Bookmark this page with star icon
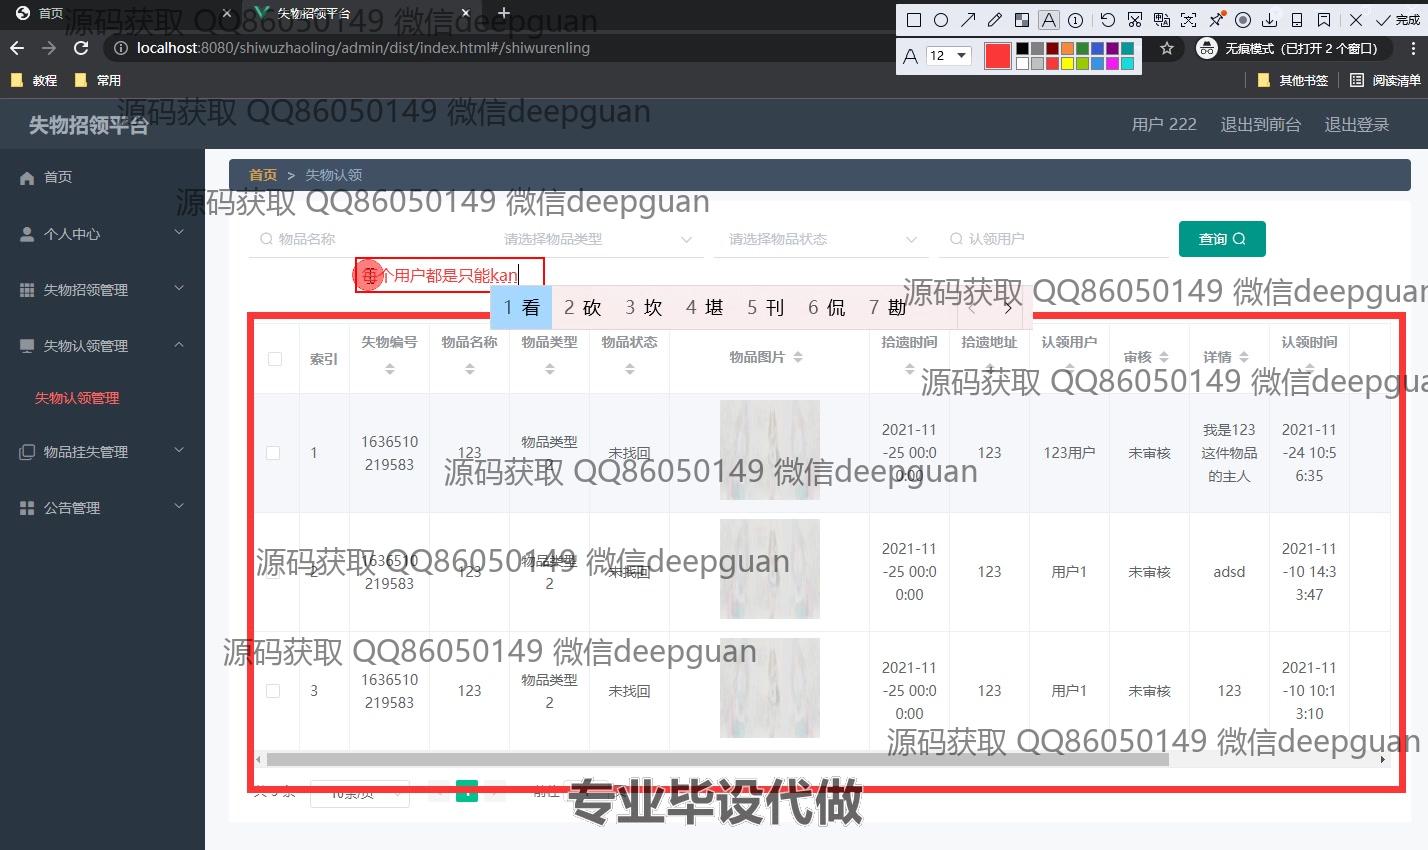This screenshot has height=850, width=1428. (1167, 48)
